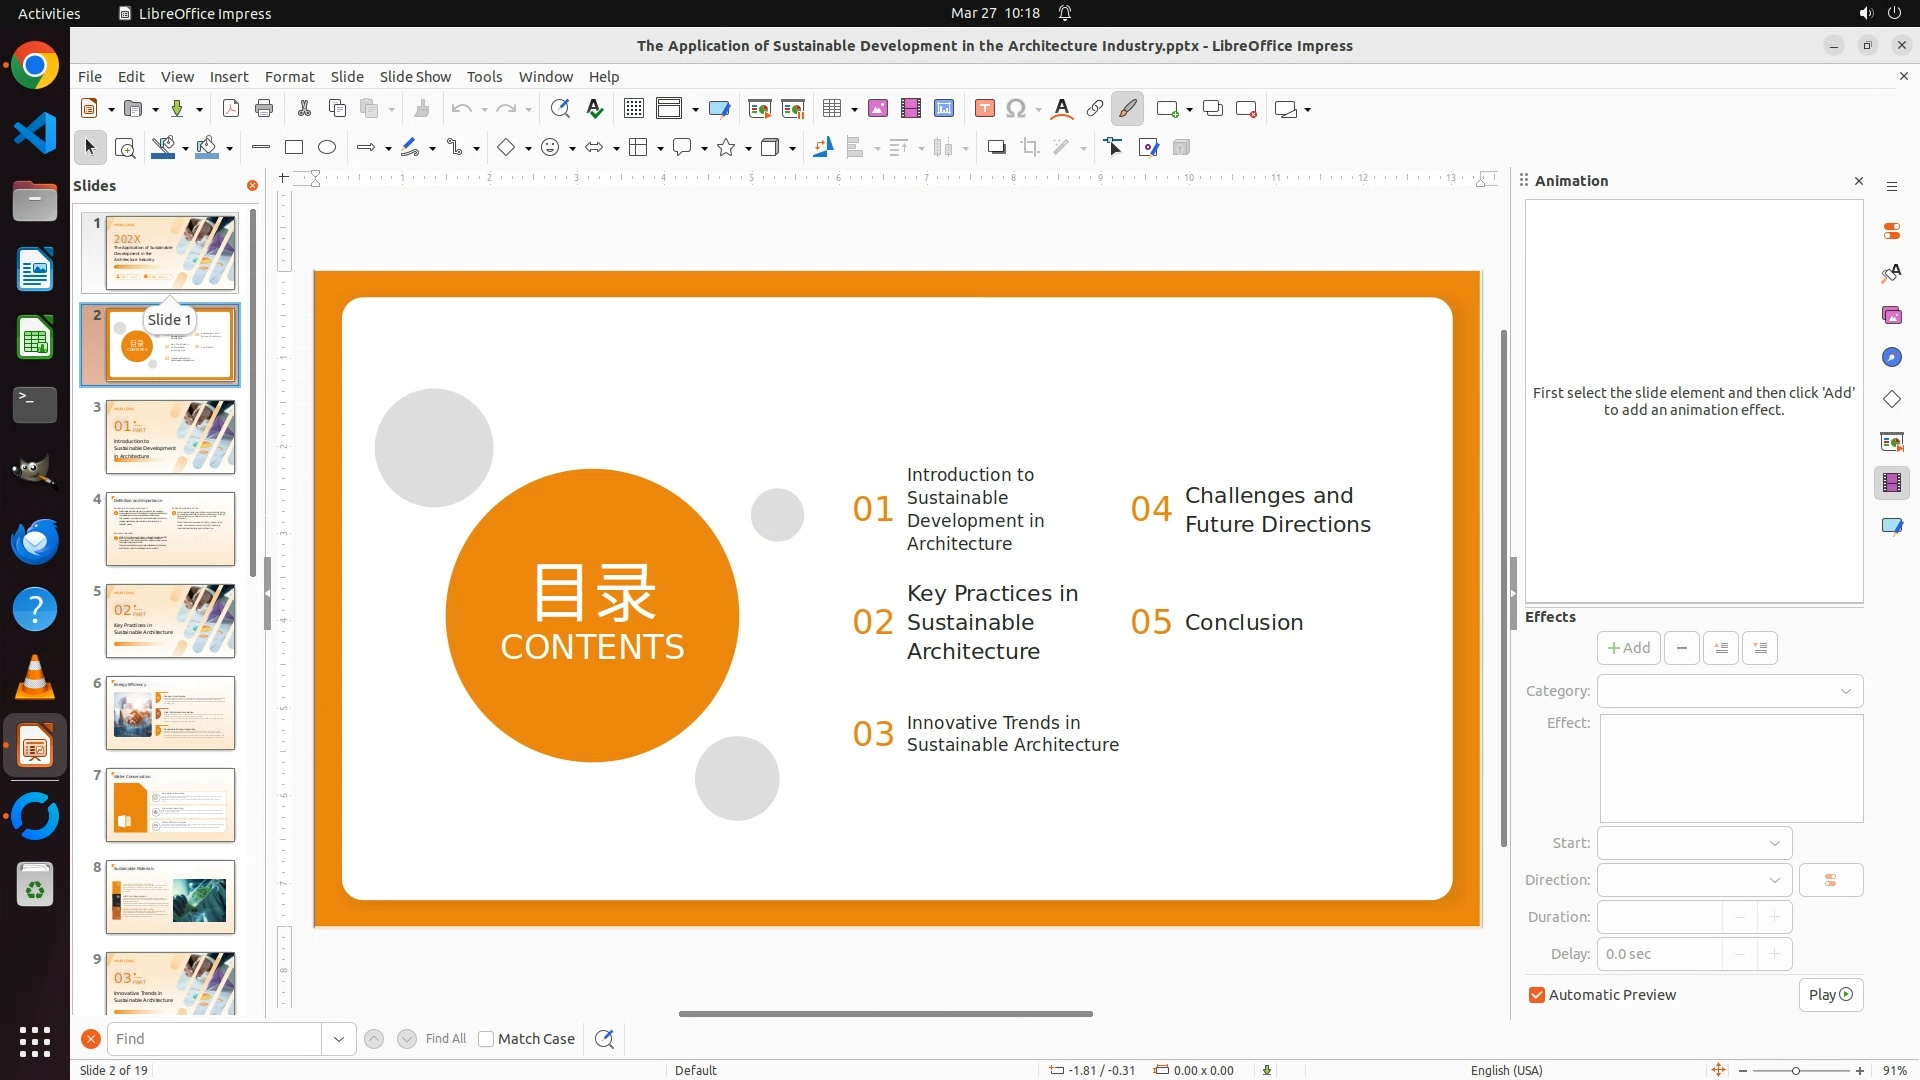Click the Crop Image tool icon
Screen dimensions: 1920x1080
[1029, 148]
